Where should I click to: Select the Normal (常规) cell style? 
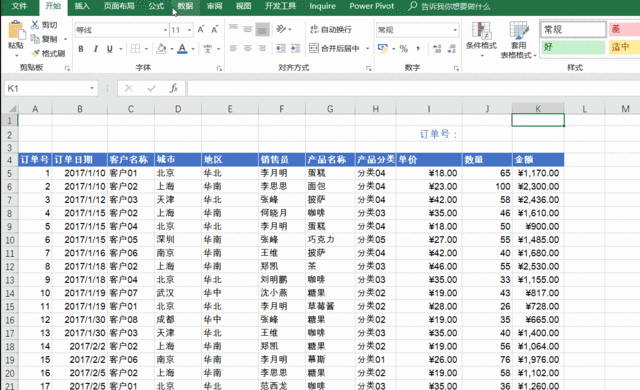(573, 29)
